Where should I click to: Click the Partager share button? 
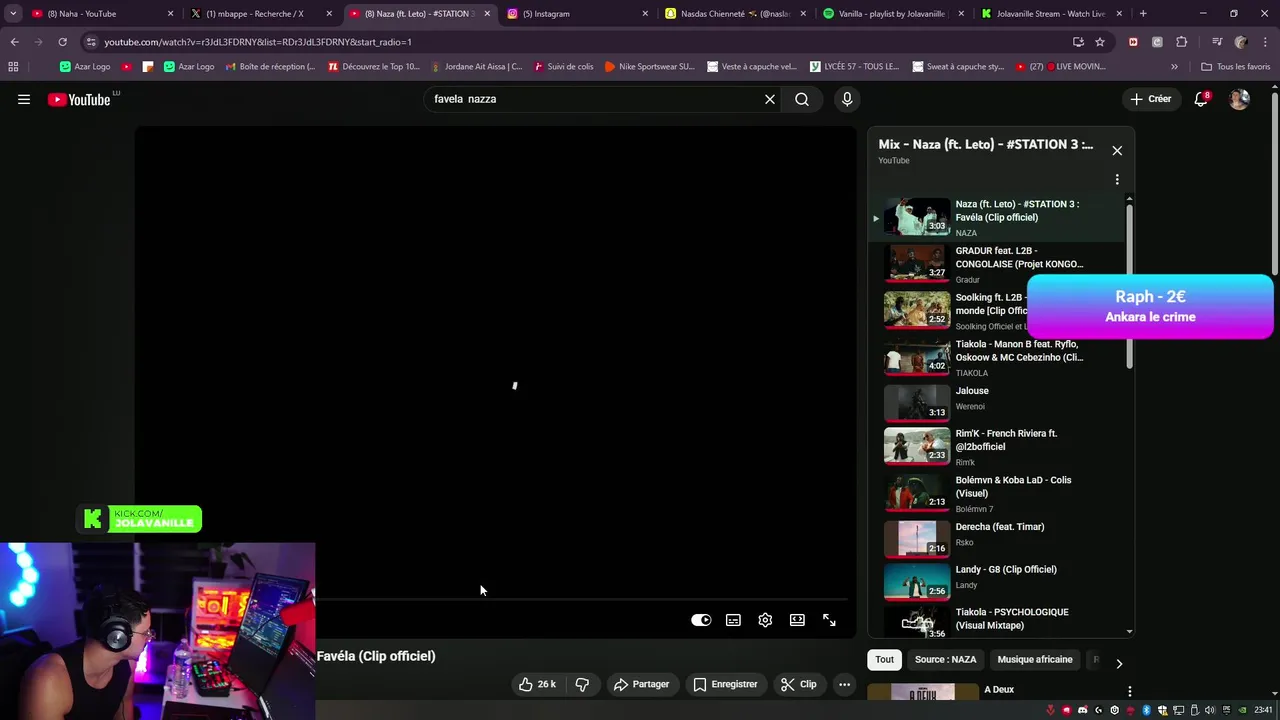click(641, 684)
